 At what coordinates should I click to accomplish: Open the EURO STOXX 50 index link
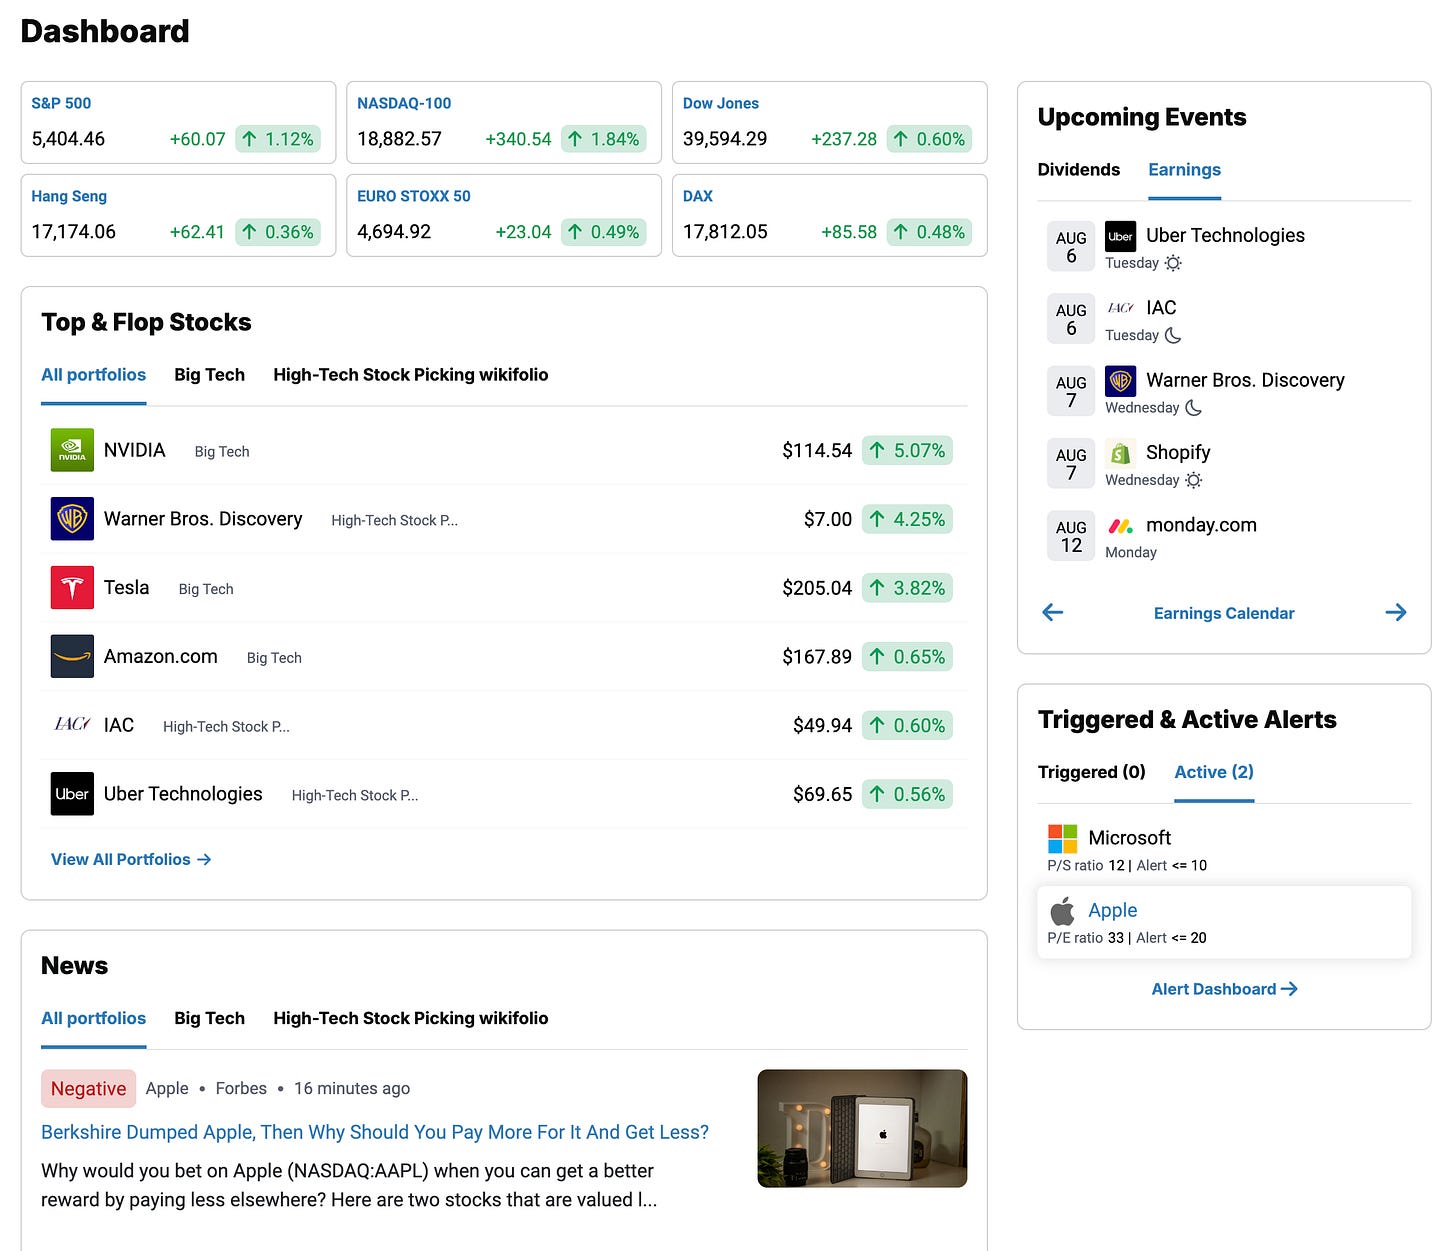coord(414,196)
